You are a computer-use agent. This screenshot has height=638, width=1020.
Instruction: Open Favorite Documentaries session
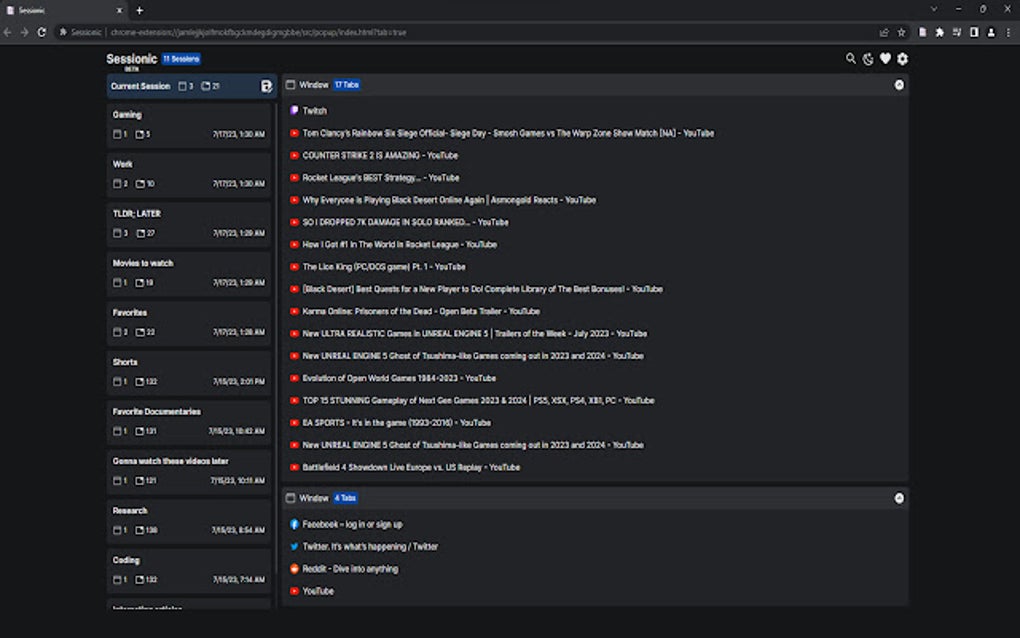tap(189, 421)
